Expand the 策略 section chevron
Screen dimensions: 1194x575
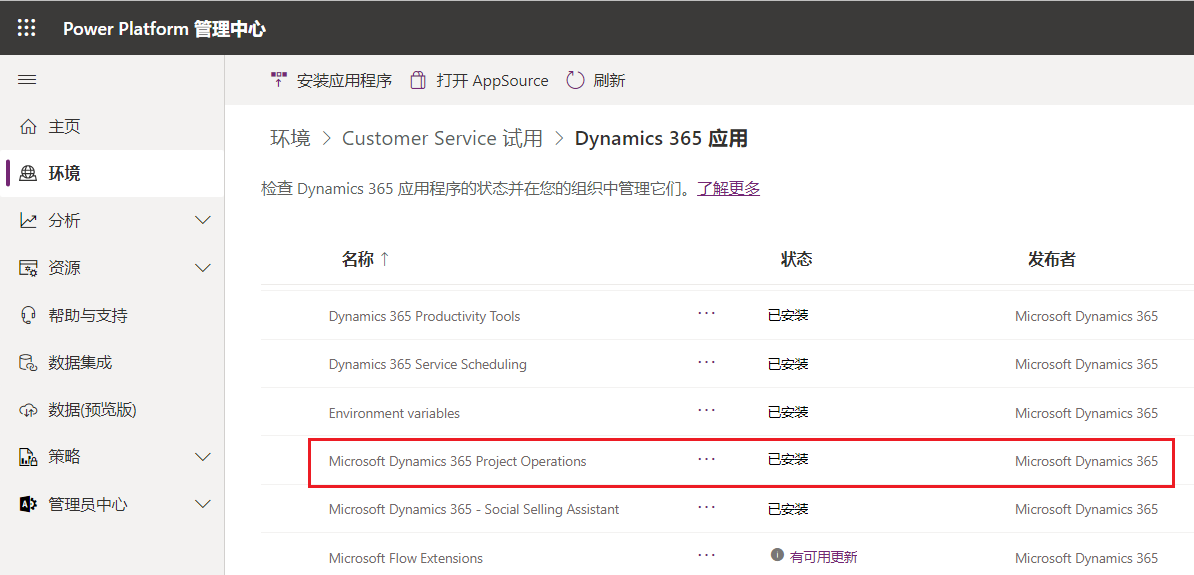click(x=203, y=457)
